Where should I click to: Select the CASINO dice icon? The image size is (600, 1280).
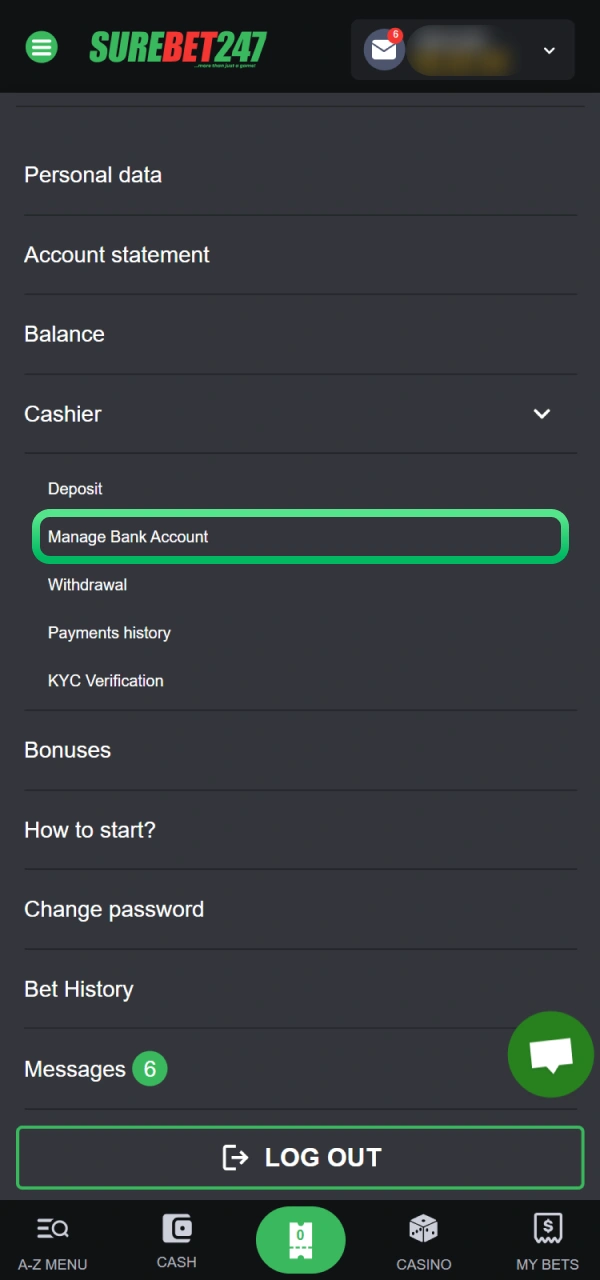[x=423, y=1240]
